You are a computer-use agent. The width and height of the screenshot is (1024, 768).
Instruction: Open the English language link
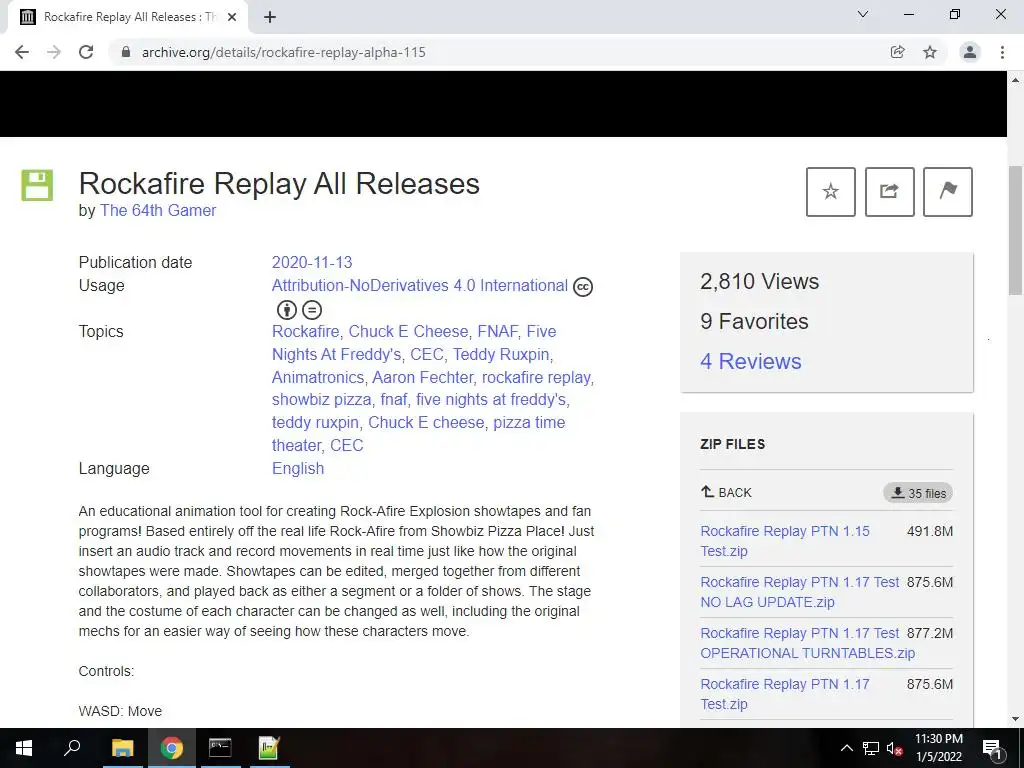point(298,468)
